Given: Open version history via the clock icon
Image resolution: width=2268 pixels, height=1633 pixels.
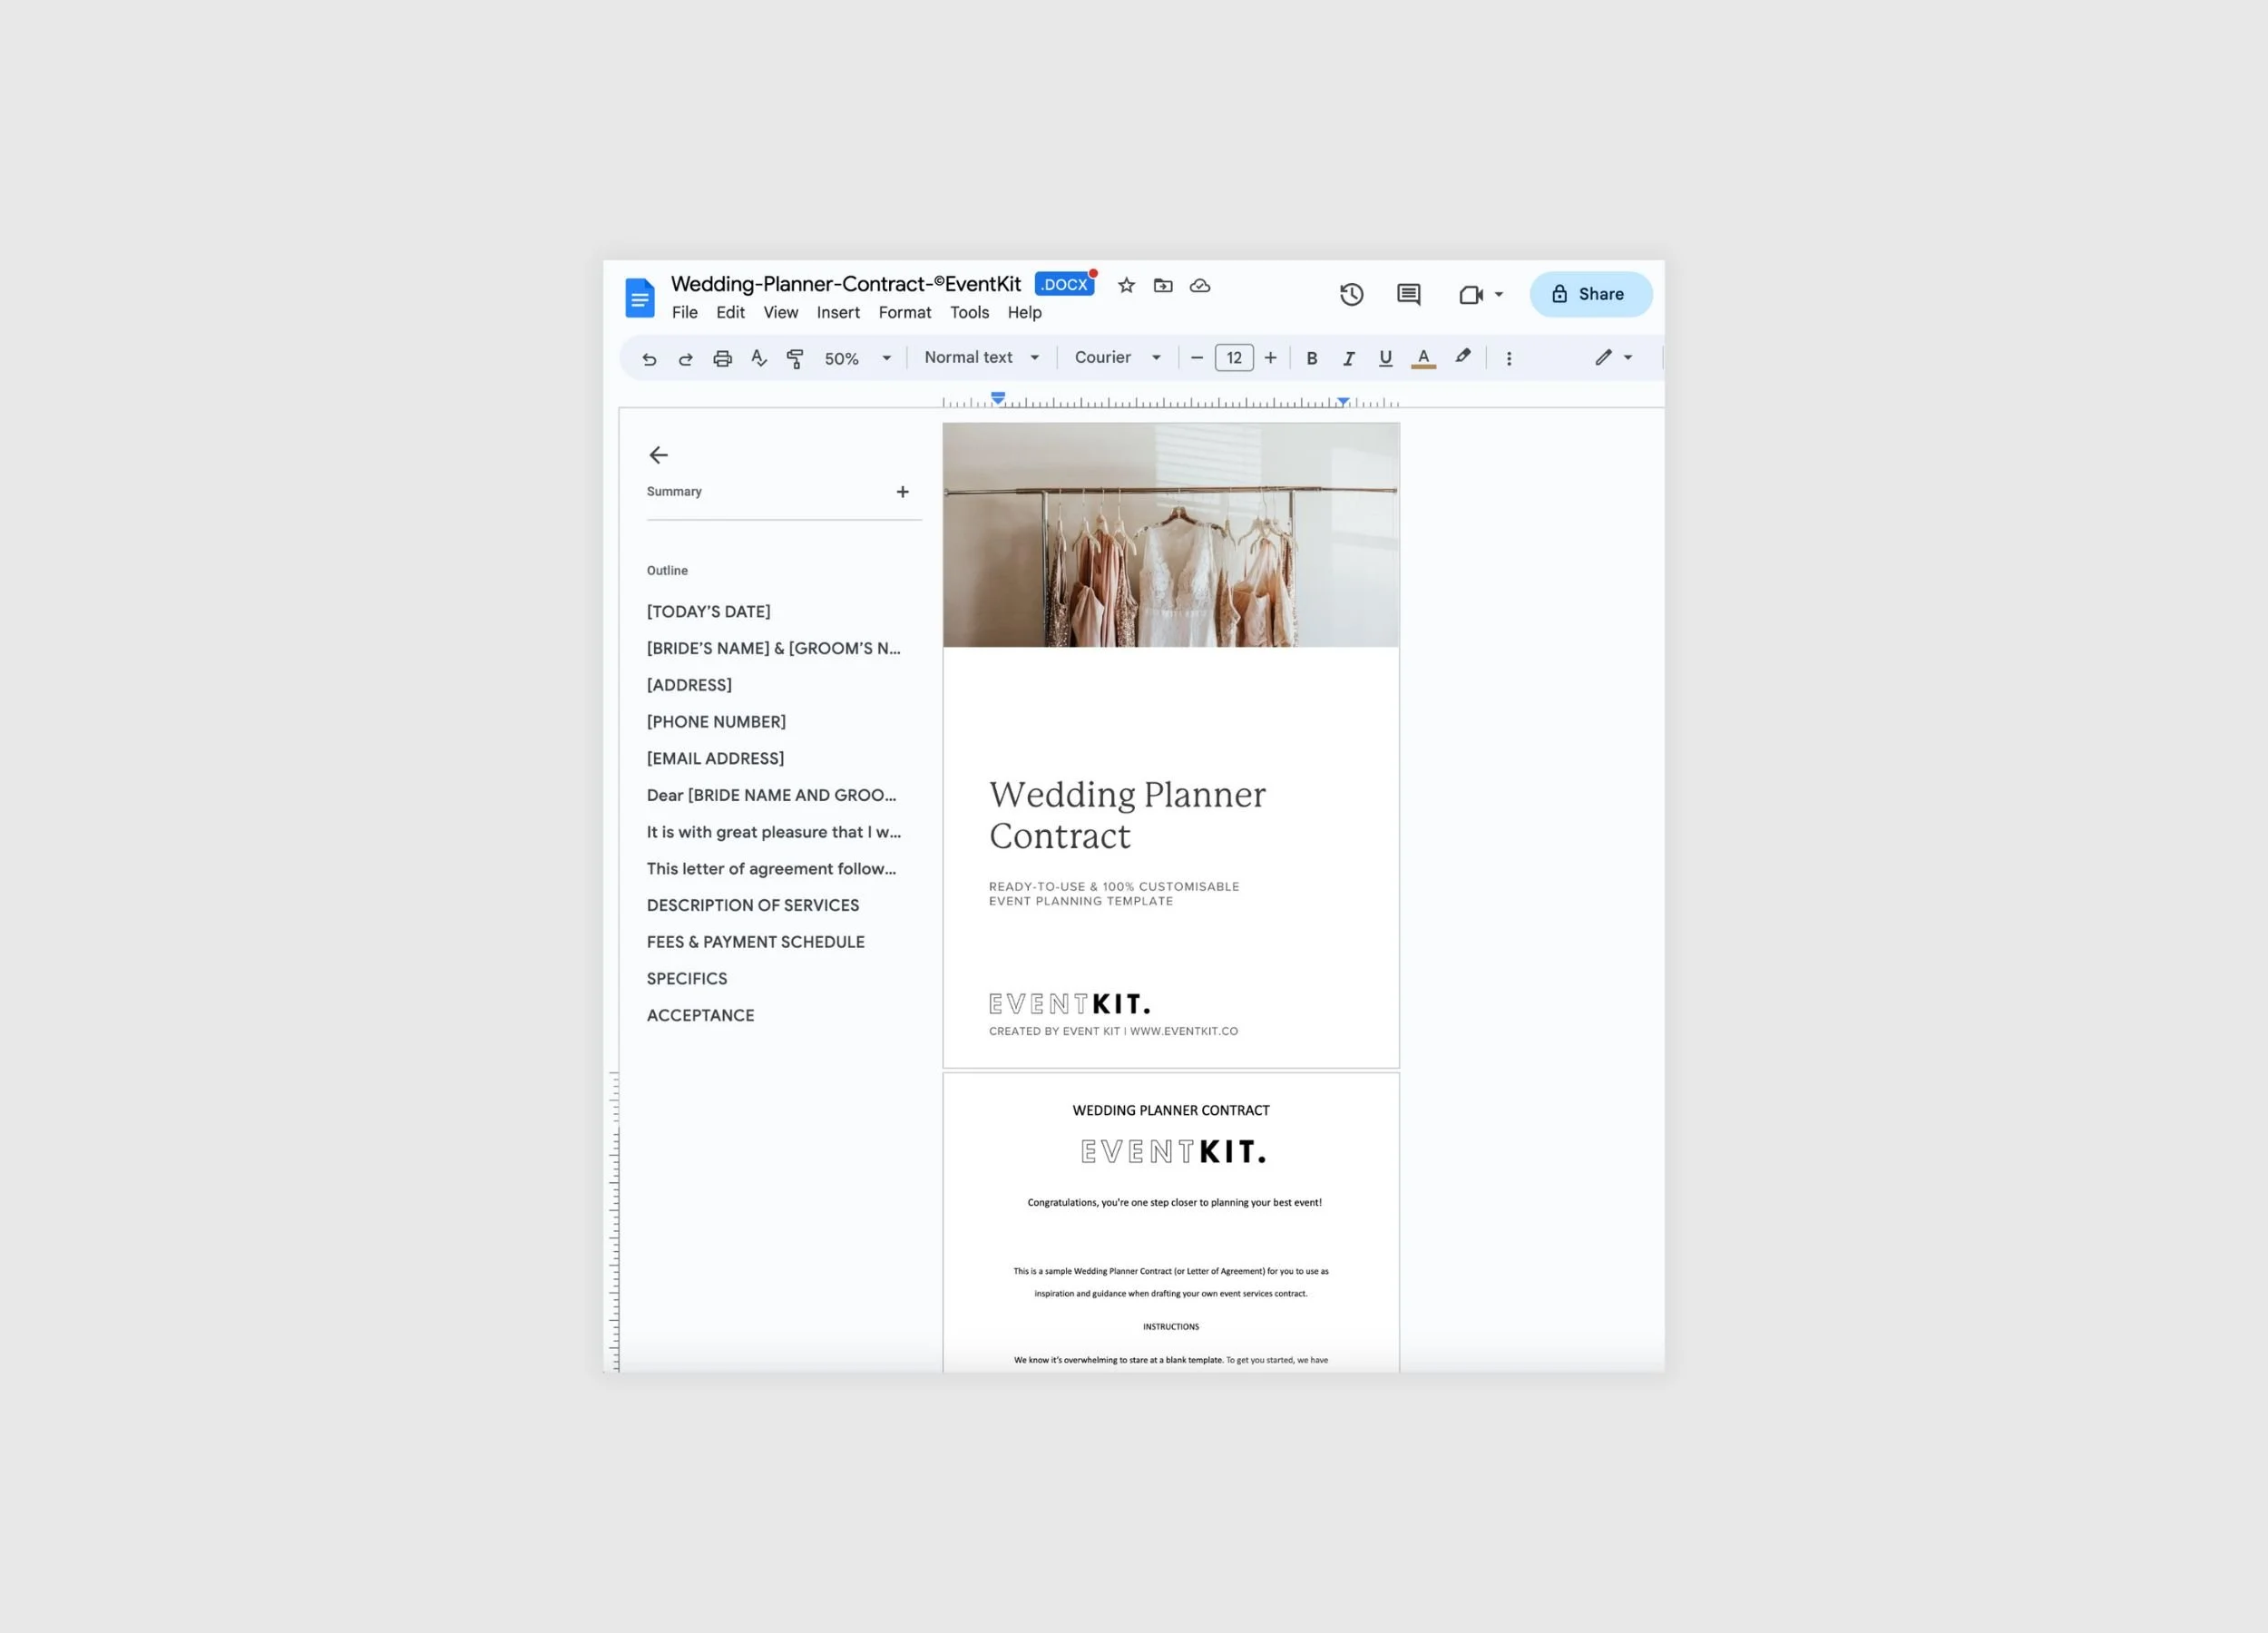Looking at the screenshot, I should [1351, 294].
